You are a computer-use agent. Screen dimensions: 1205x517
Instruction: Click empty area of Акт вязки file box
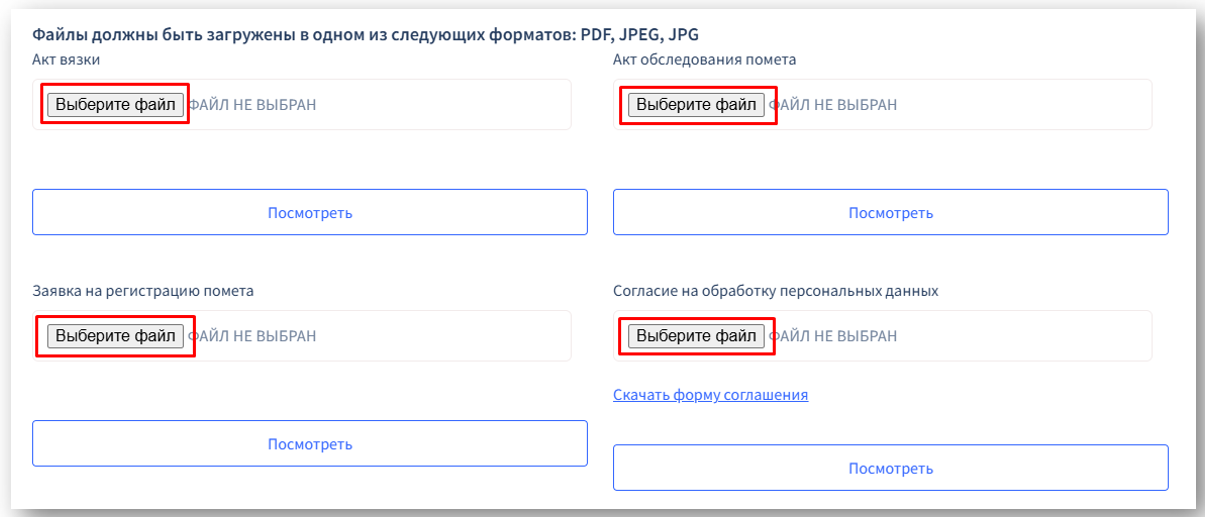pyautogui.click(x=450, y=104)
